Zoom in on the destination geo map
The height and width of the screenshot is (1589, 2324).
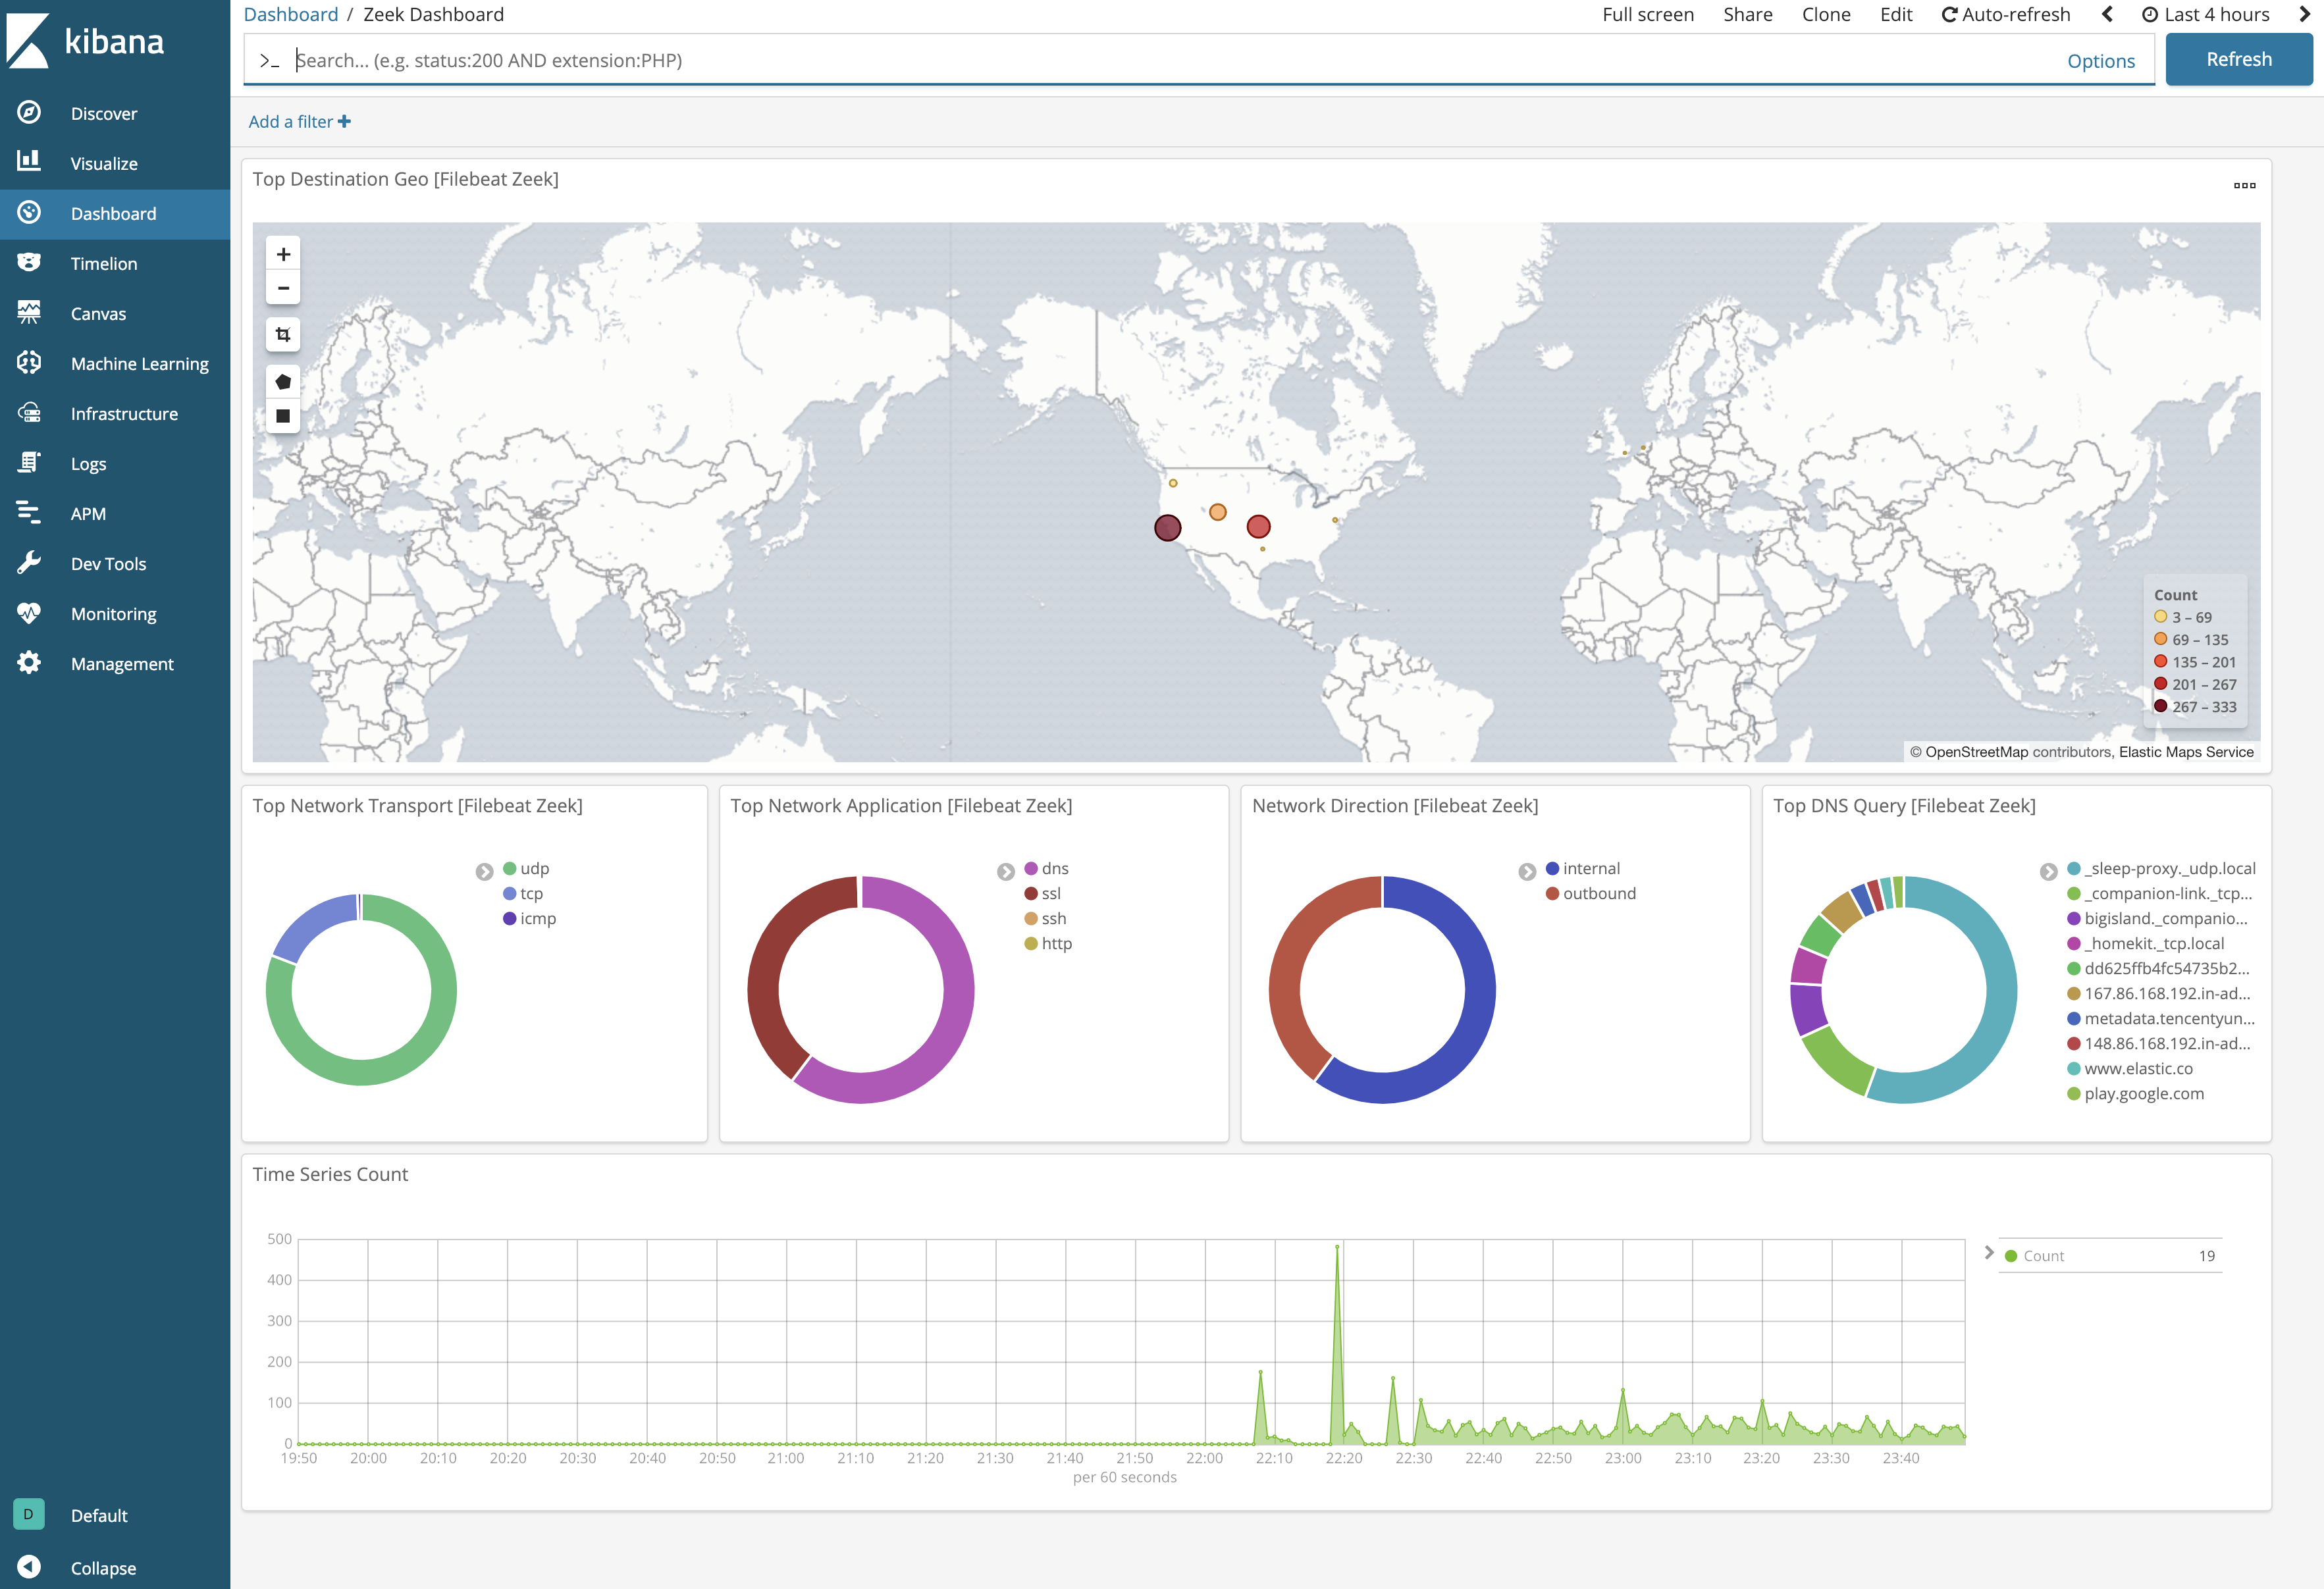pyautogui.click(x=283, y=253)
